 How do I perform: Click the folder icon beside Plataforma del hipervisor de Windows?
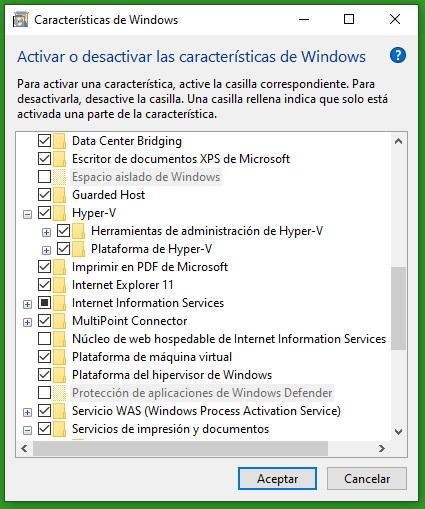click(60, 375)
